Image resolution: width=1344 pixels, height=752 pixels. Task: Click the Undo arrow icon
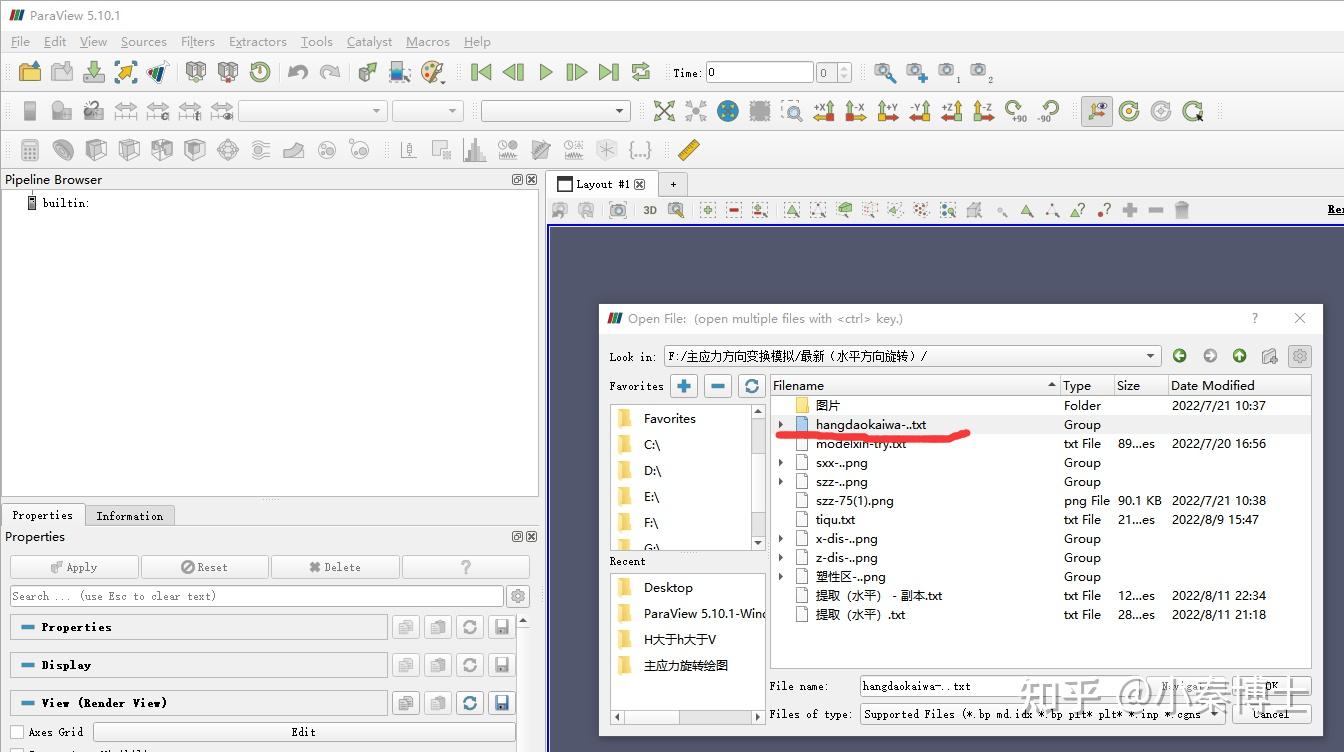(297, 72)
